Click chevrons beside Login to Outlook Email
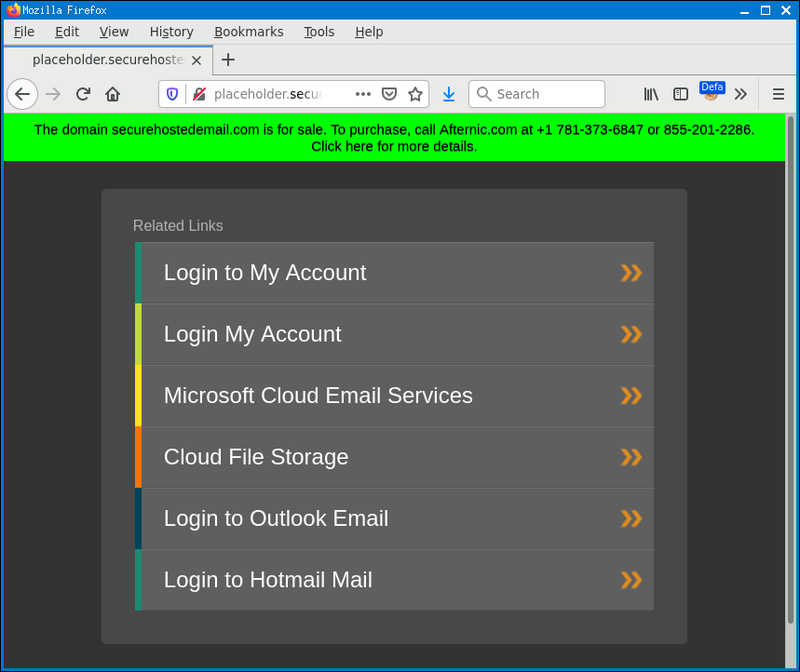This screenshot has height=672, width=800. [631, 518]
